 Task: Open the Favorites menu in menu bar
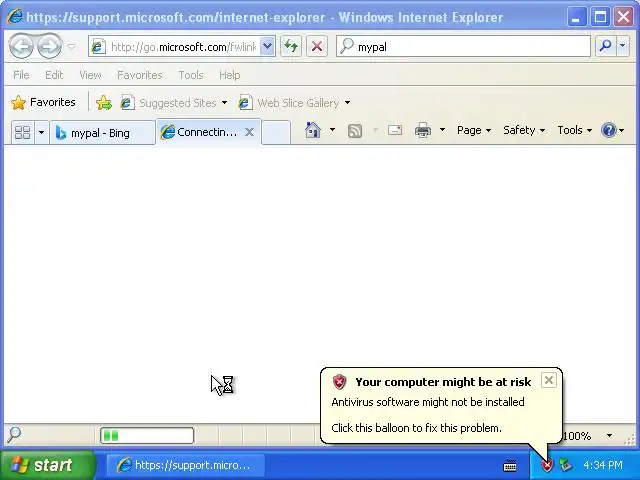pos(140,75)
